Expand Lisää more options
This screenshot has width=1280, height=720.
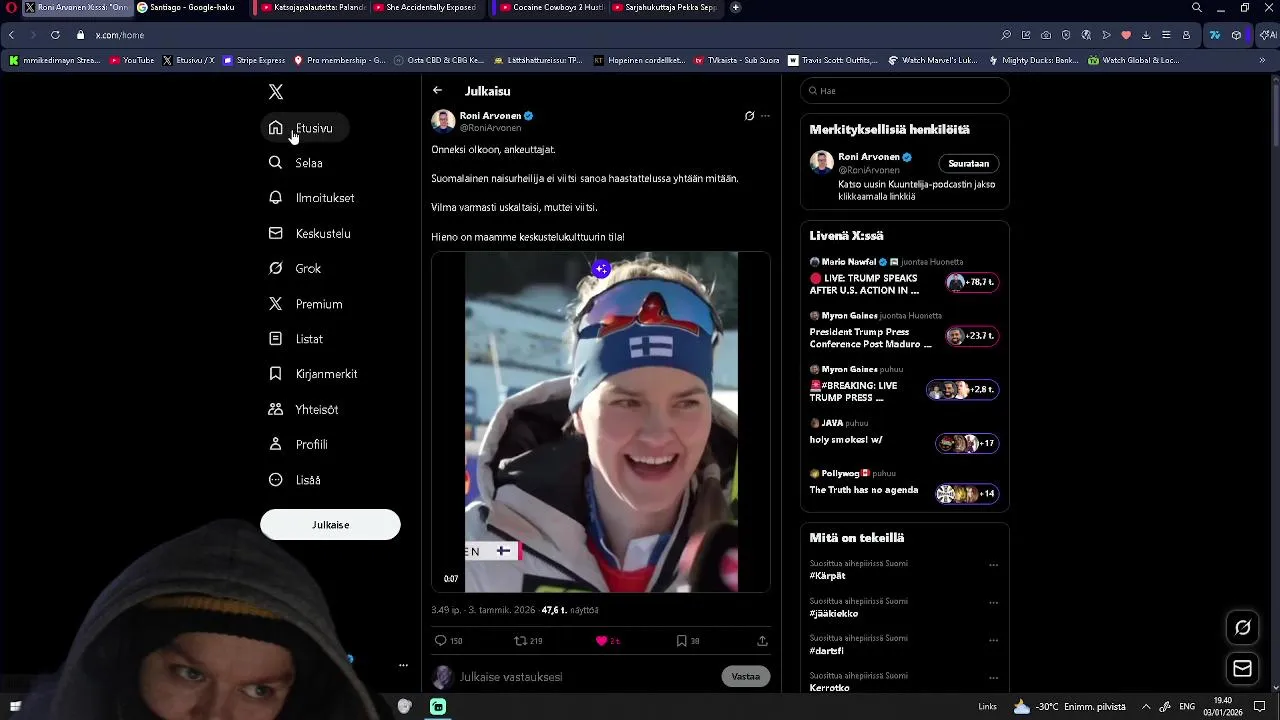click(295, 480)
